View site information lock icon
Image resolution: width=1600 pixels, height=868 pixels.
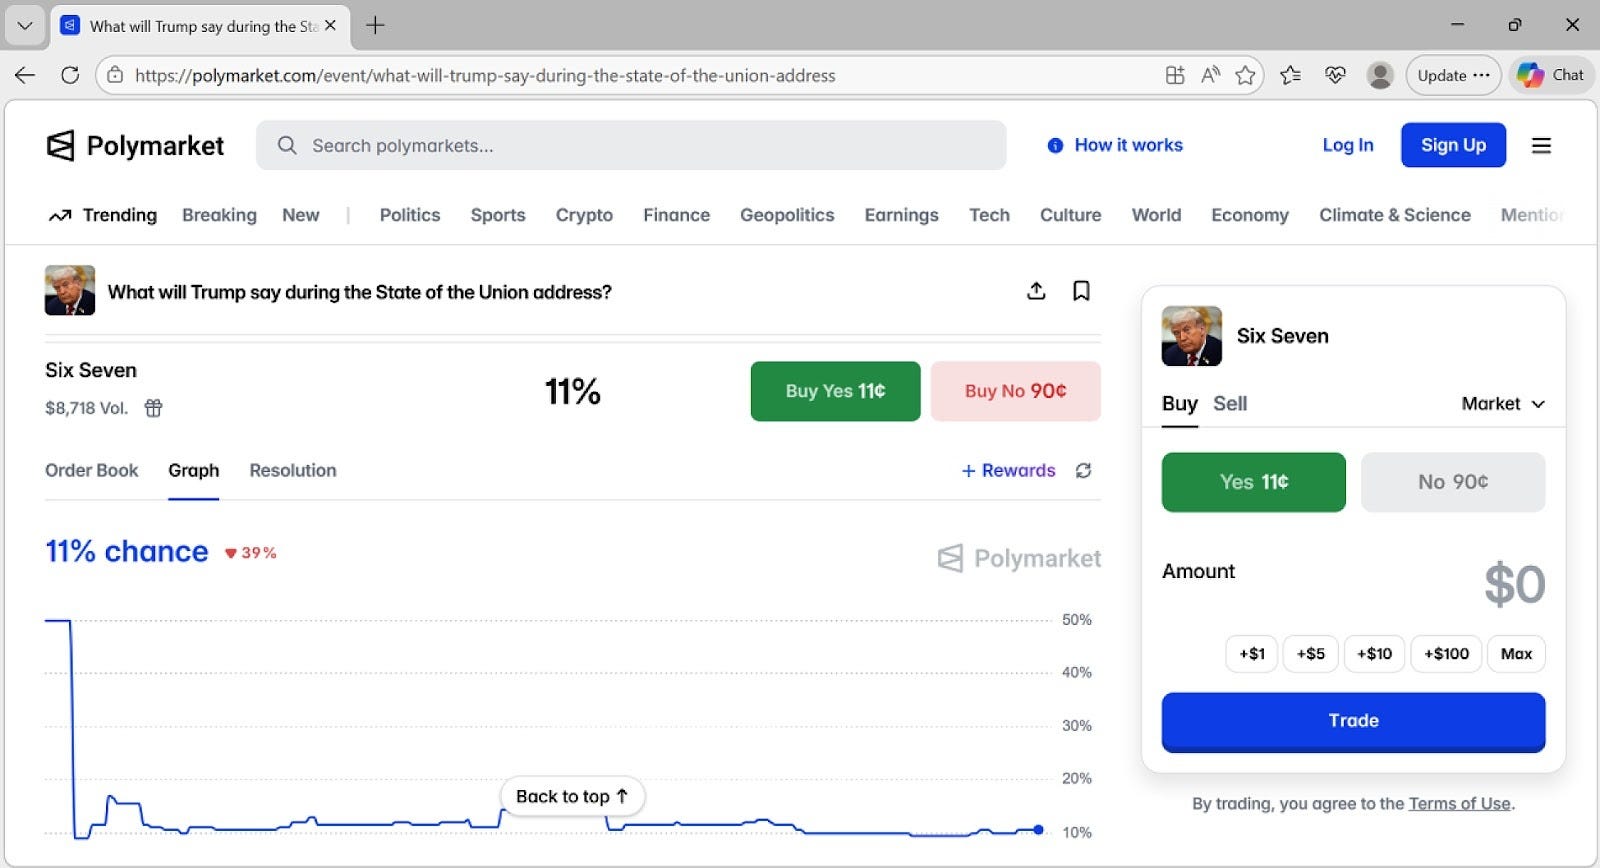tap(115, 75)
